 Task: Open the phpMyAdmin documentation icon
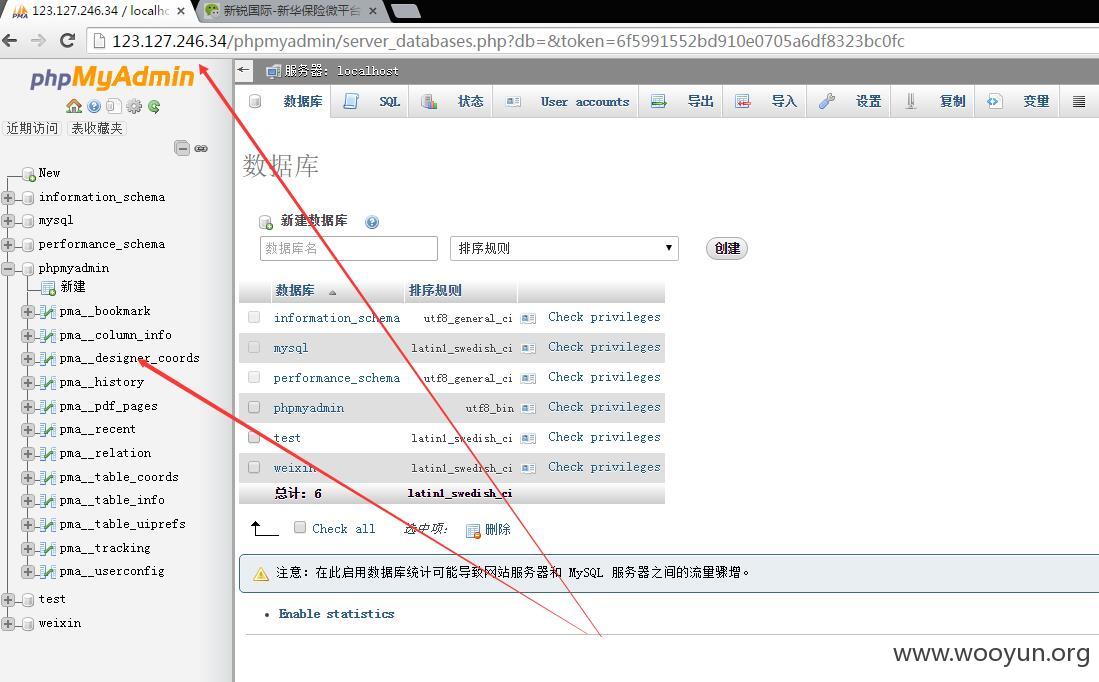click(94, 106)
